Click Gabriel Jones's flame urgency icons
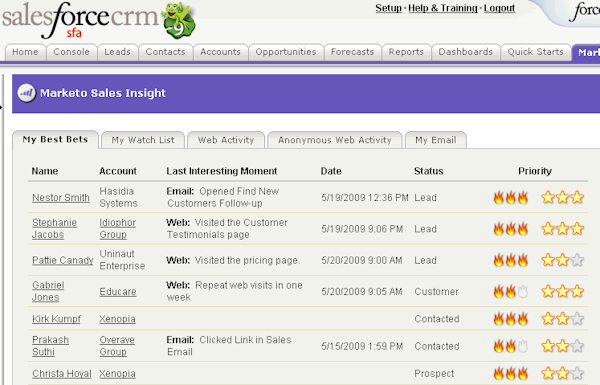Image resolution: width=600 pixels, height=385 pixels. [511, 292]
